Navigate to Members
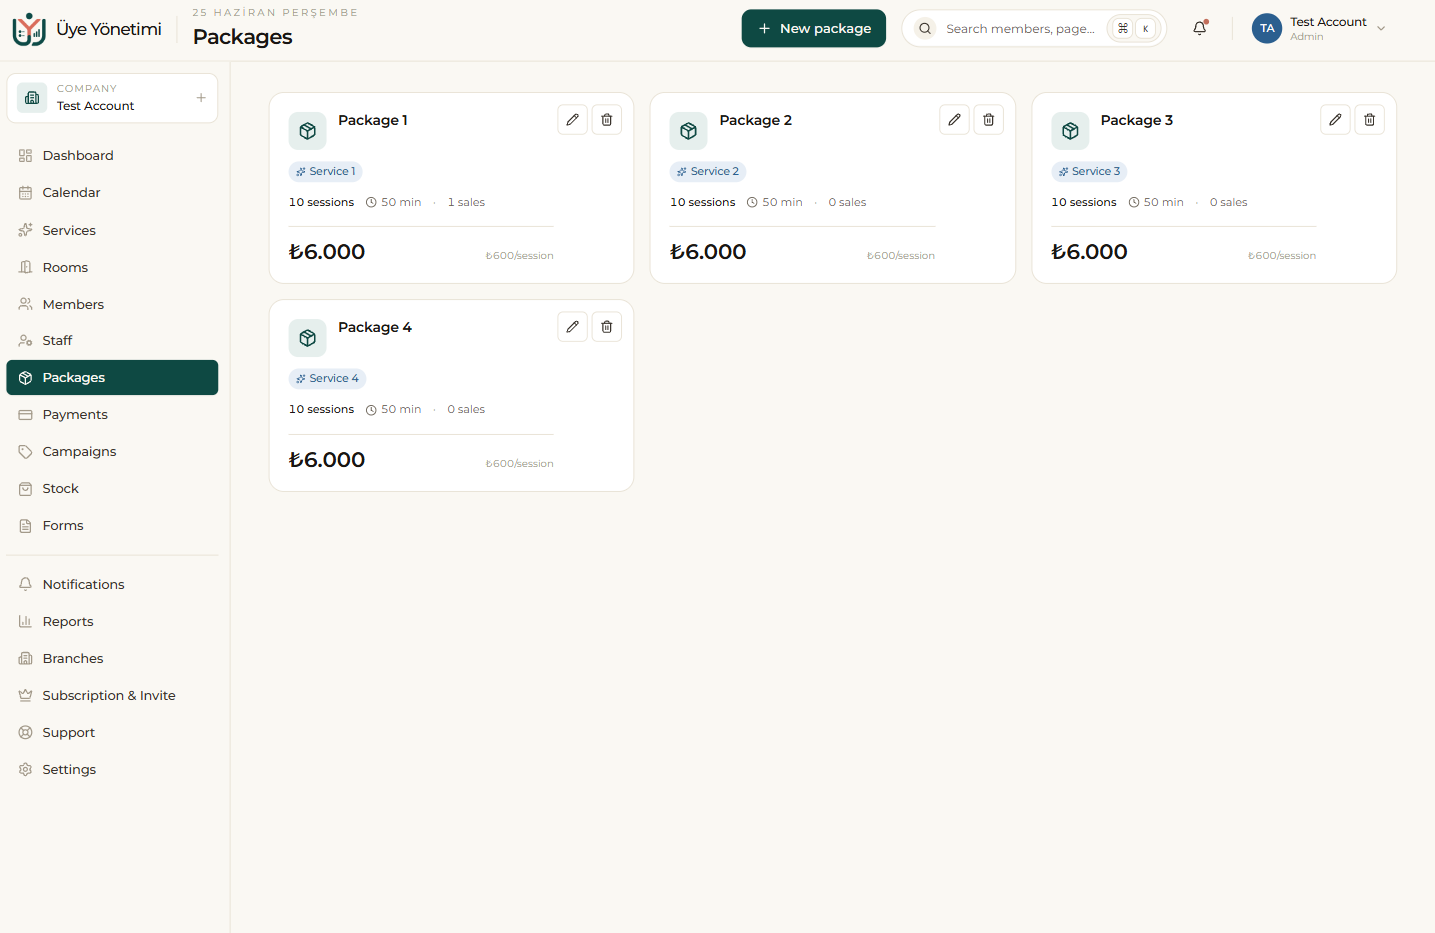The height and width of the screenshot is (933, 1435). (112, 304)
